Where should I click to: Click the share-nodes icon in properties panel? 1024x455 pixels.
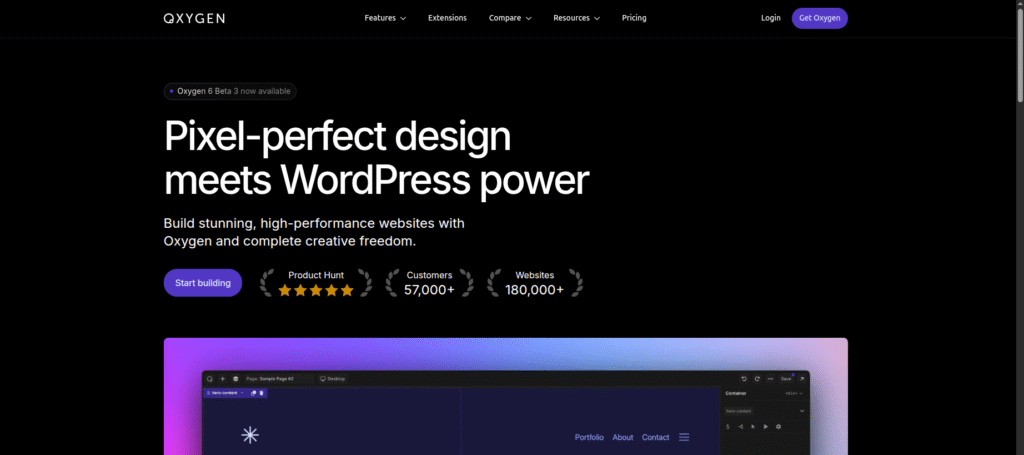[x=741, y=427]
